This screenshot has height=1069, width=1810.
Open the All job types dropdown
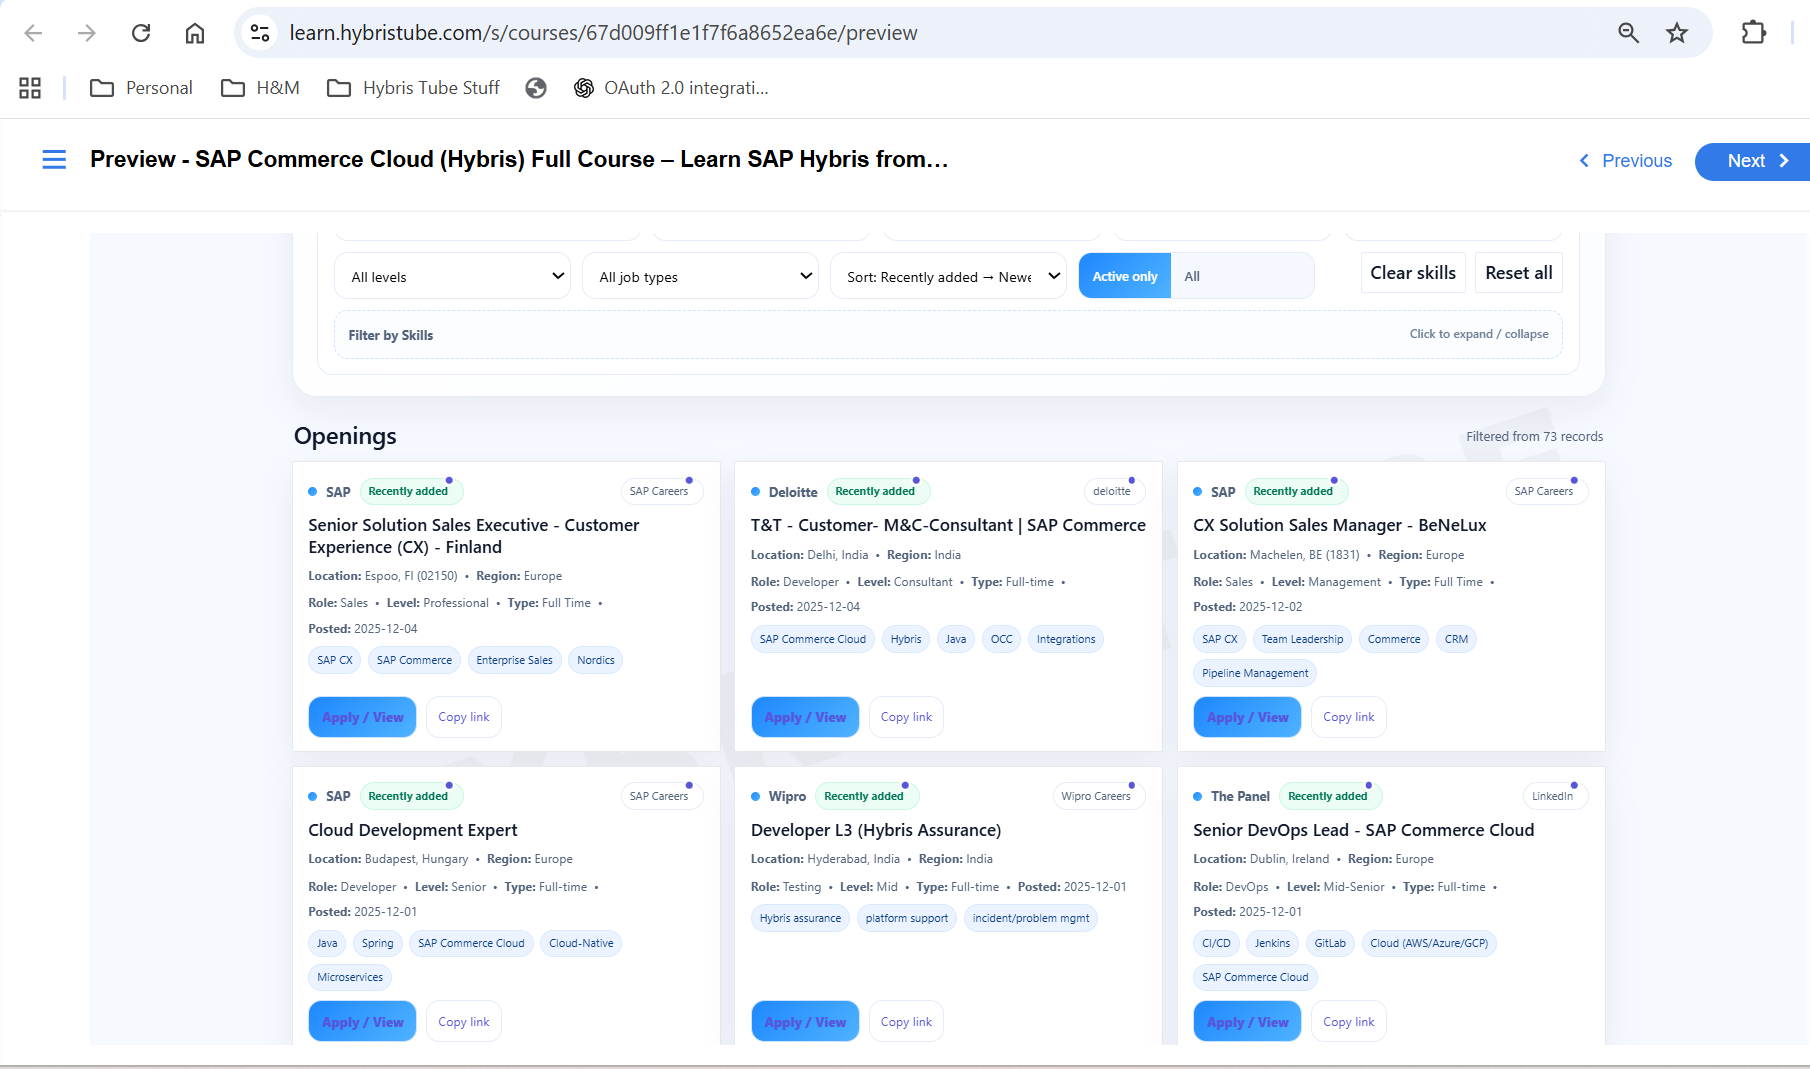(x=700, y=276)
